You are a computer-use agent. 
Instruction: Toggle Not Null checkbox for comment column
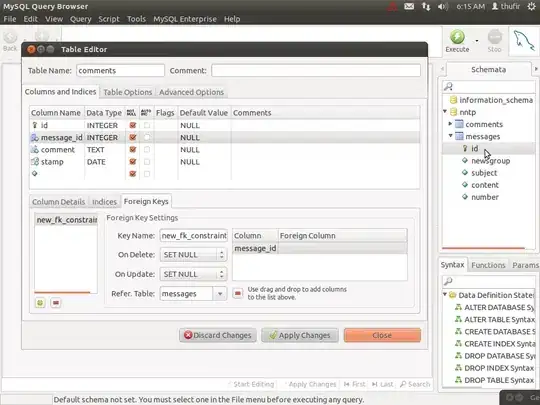click(133, 149)
